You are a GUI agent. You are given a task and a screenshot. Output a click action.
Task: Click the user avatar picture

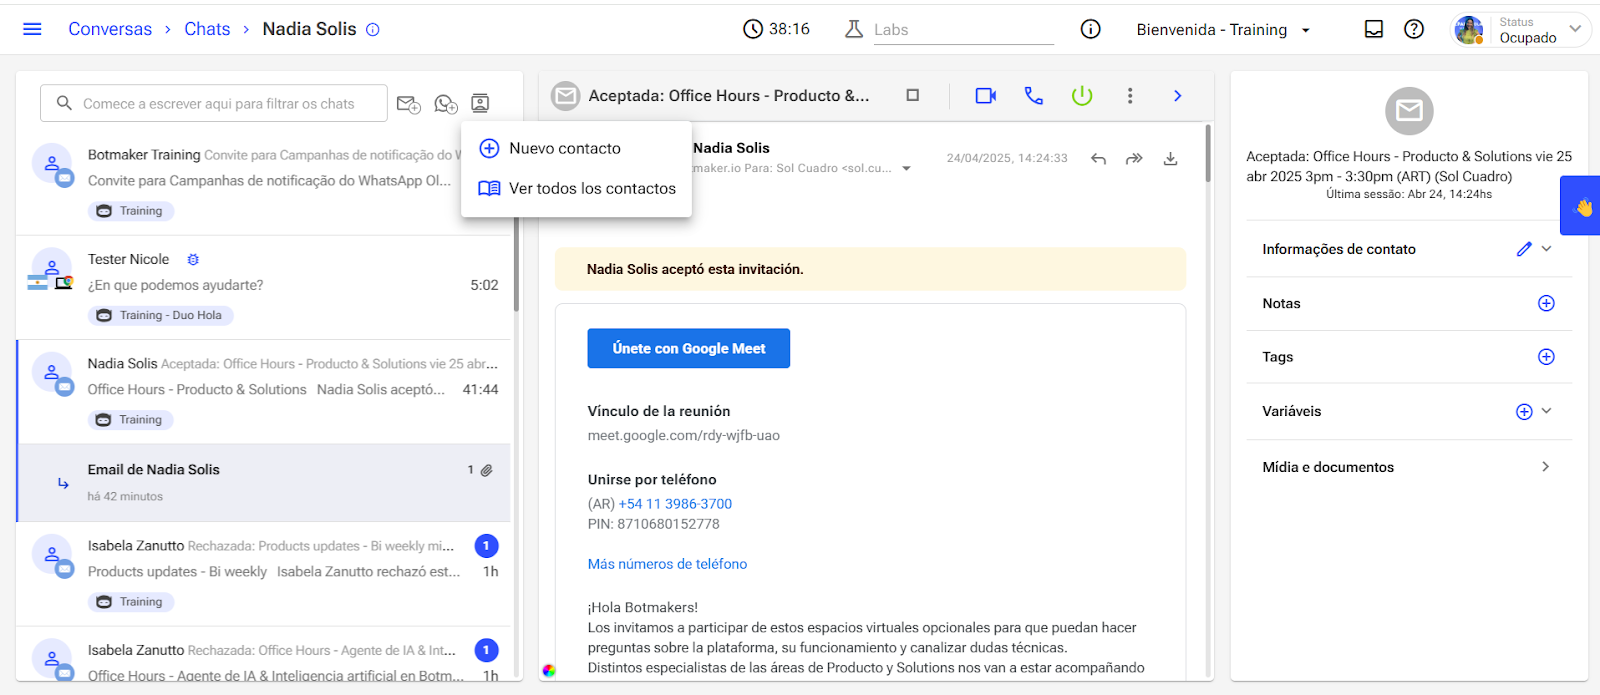pos(1469,30)
